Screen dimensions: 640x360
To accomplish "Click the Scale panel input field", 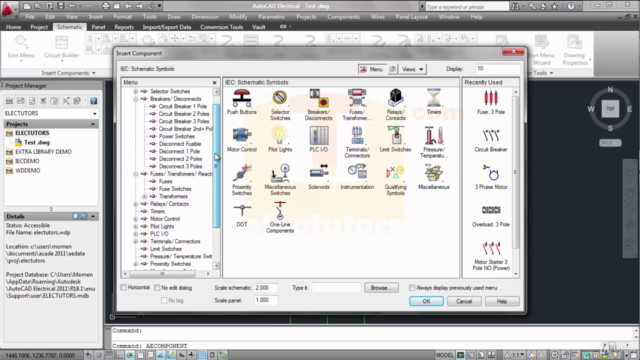I will [x=265, y=300].
